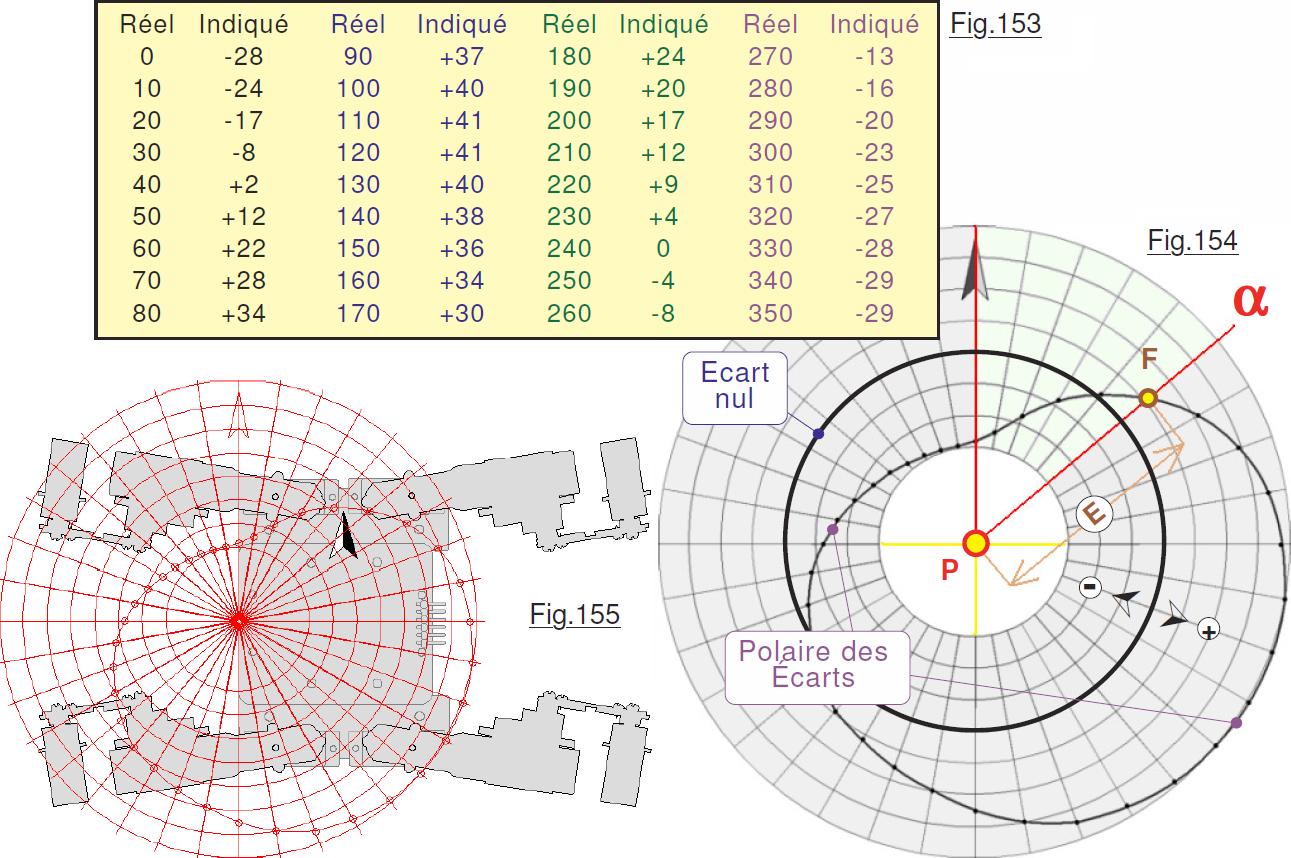The height and width of the screenshot is (858, 1291).
Task: Click the table cell '+9'
Action: tap(663, 185)
